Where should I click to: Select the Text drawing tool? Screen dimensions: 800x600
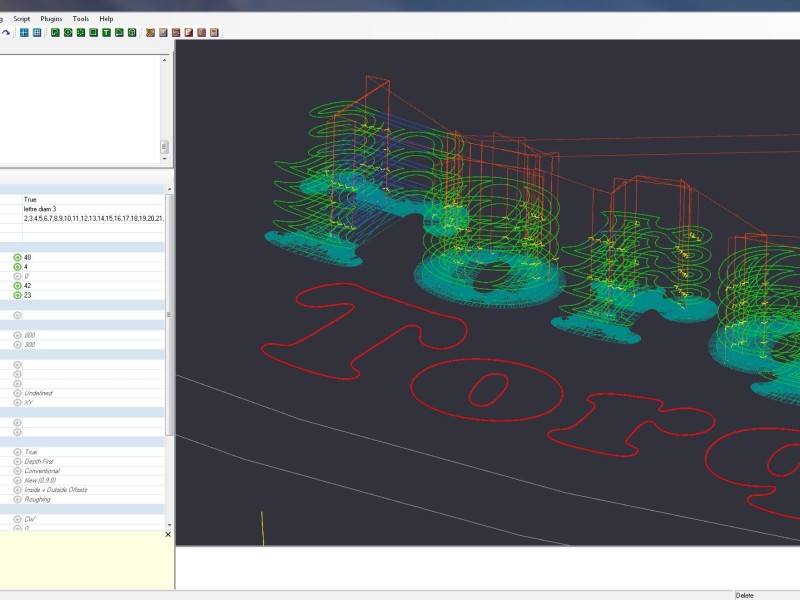click(x=106, y=33)
